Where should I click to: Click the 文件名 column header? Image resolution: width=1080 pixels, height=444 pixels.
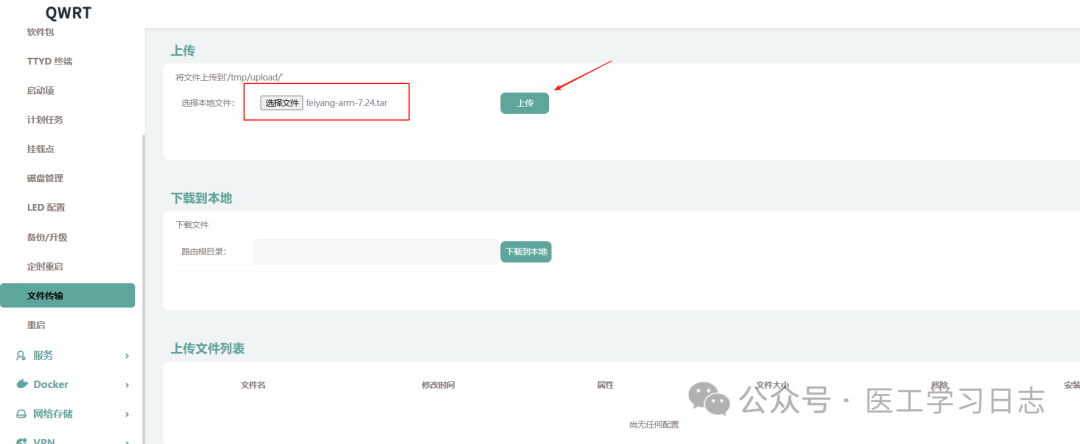pyautogui.click(x=253, y=385)
